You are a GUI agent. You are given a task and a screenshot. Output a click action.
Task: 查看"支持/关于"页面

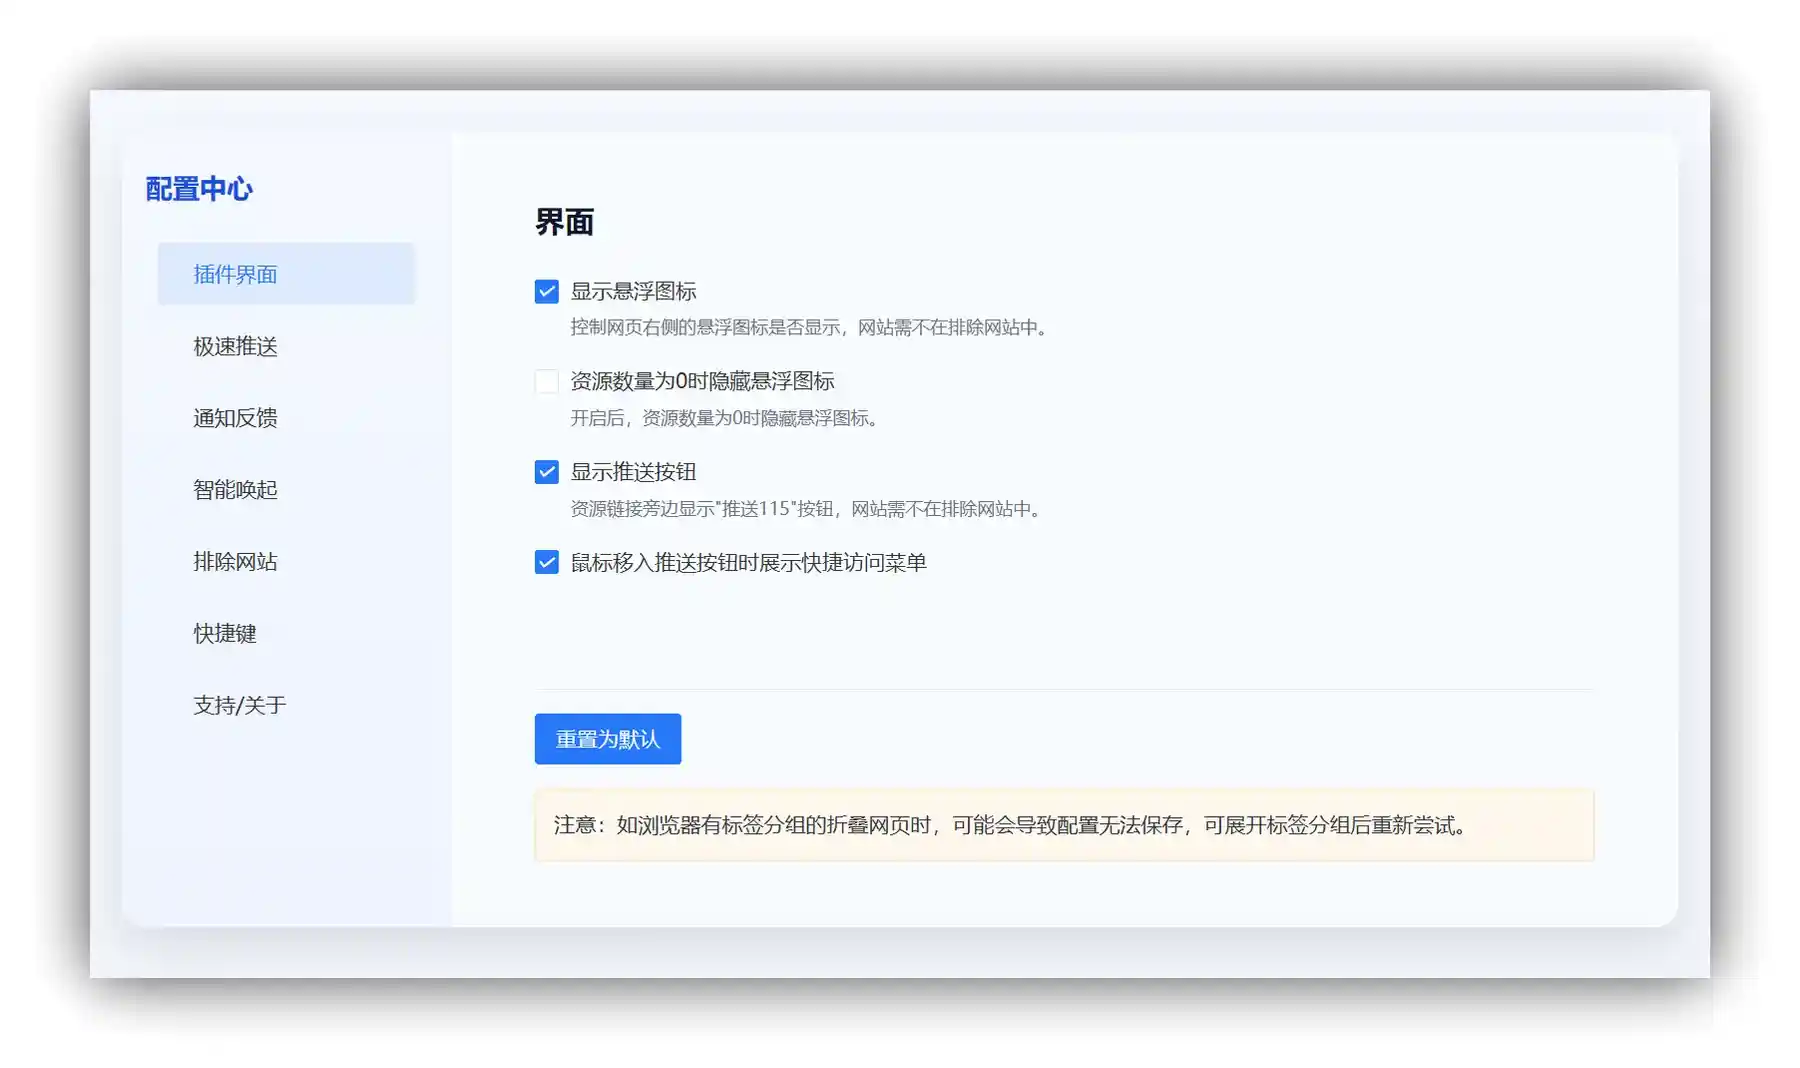237,705
